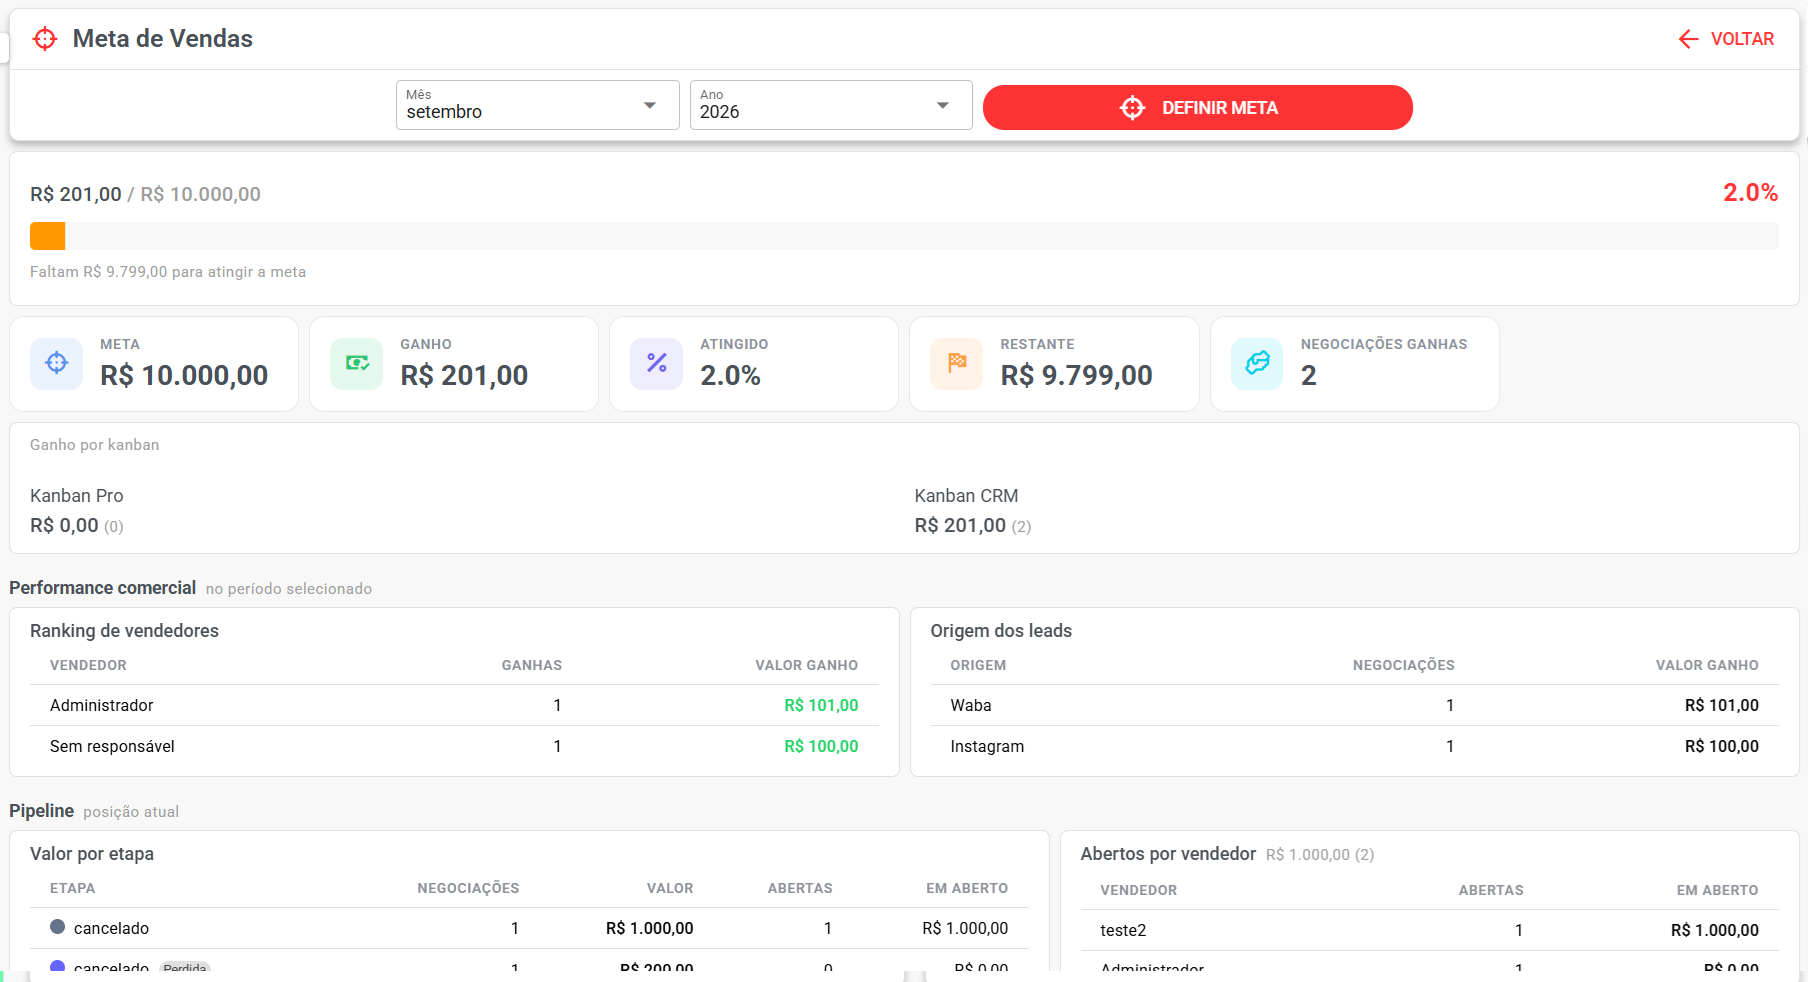Click the Kanban Pro earnings entry
This screenshot has height=982, width=1808.
coord(77,510)
